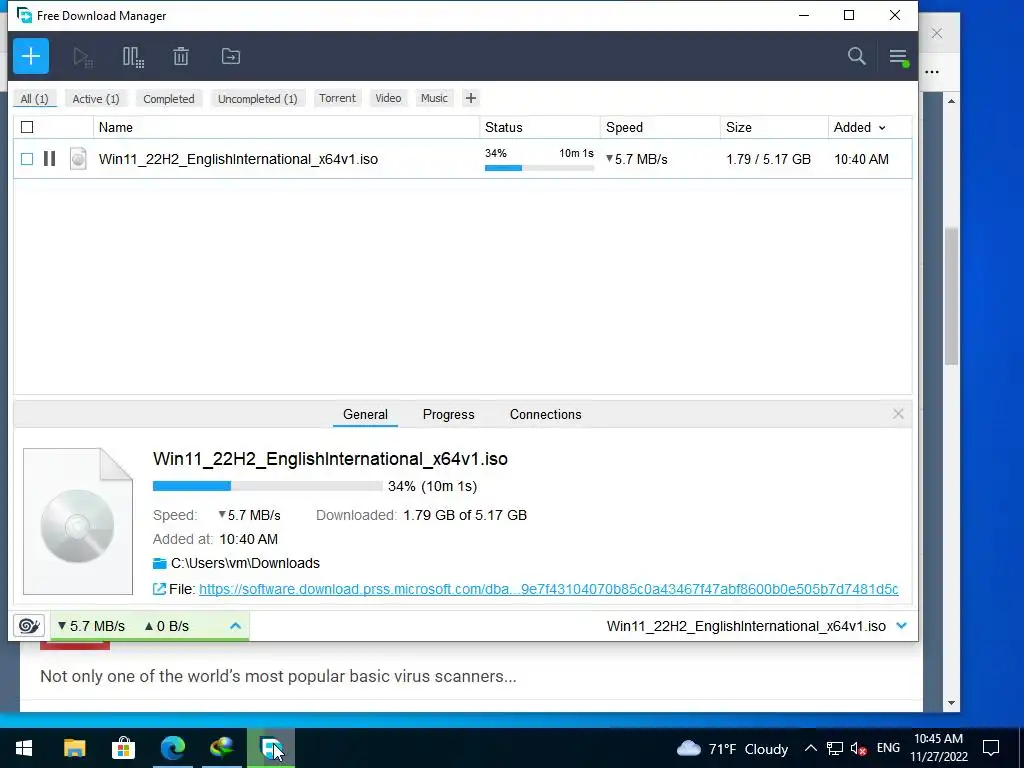The width and height of the screenshot is (1024, 768).
Task: Toggle the Added column sort arrow
Action: (882, 128)
